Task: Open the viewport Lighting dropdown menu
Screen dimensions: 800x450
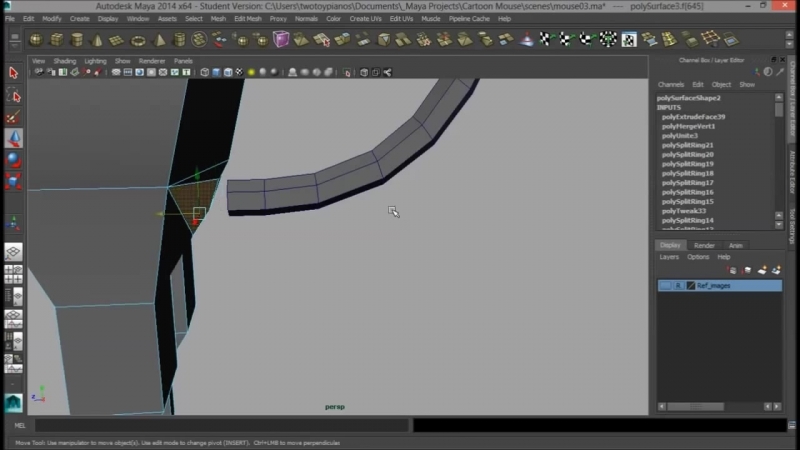Action: coord(95,61)
